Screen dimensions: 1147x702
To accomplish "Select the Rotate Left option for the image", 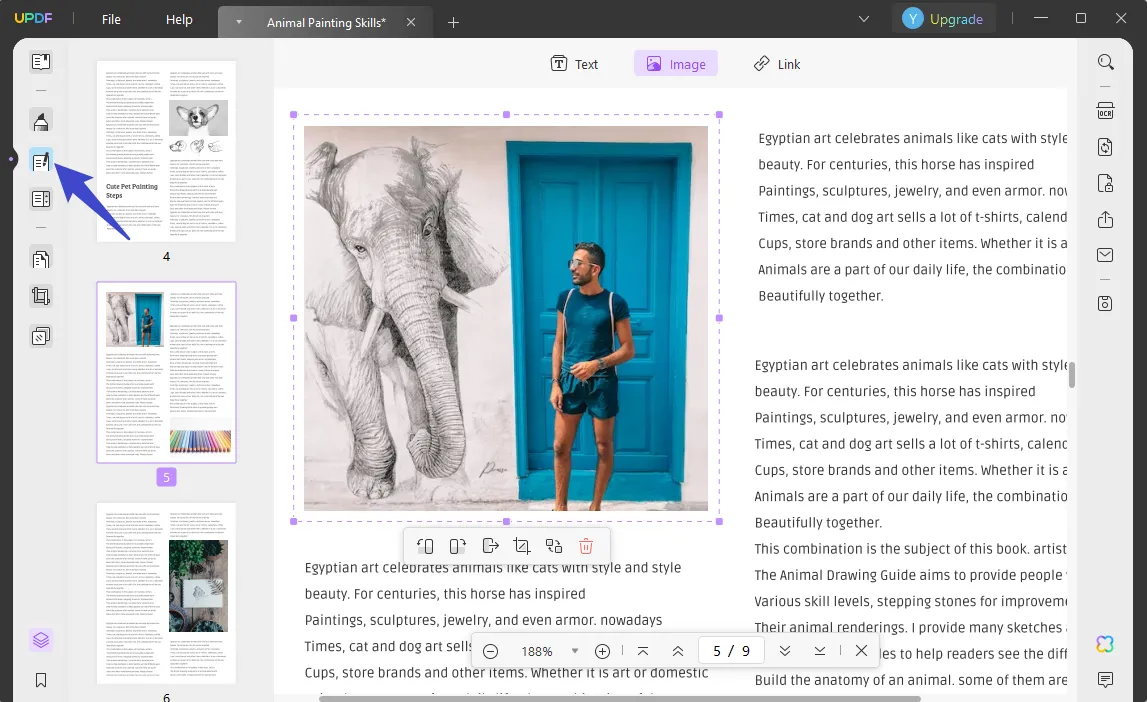I will (424, 545).
